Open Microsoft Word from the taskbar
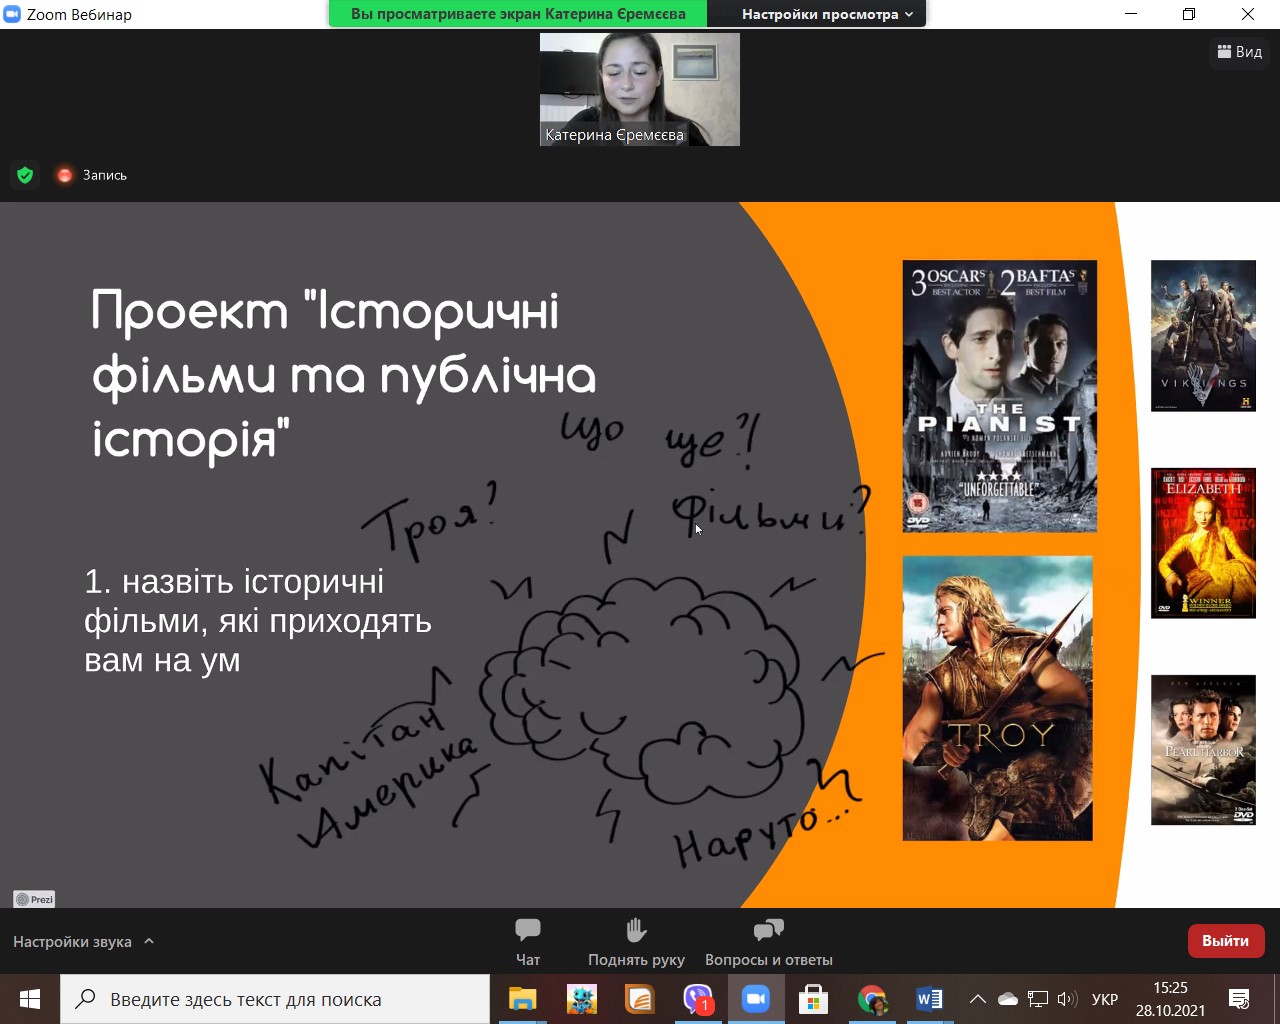The width and height of the screenshot is (1280, 1024). coord(929,999)
